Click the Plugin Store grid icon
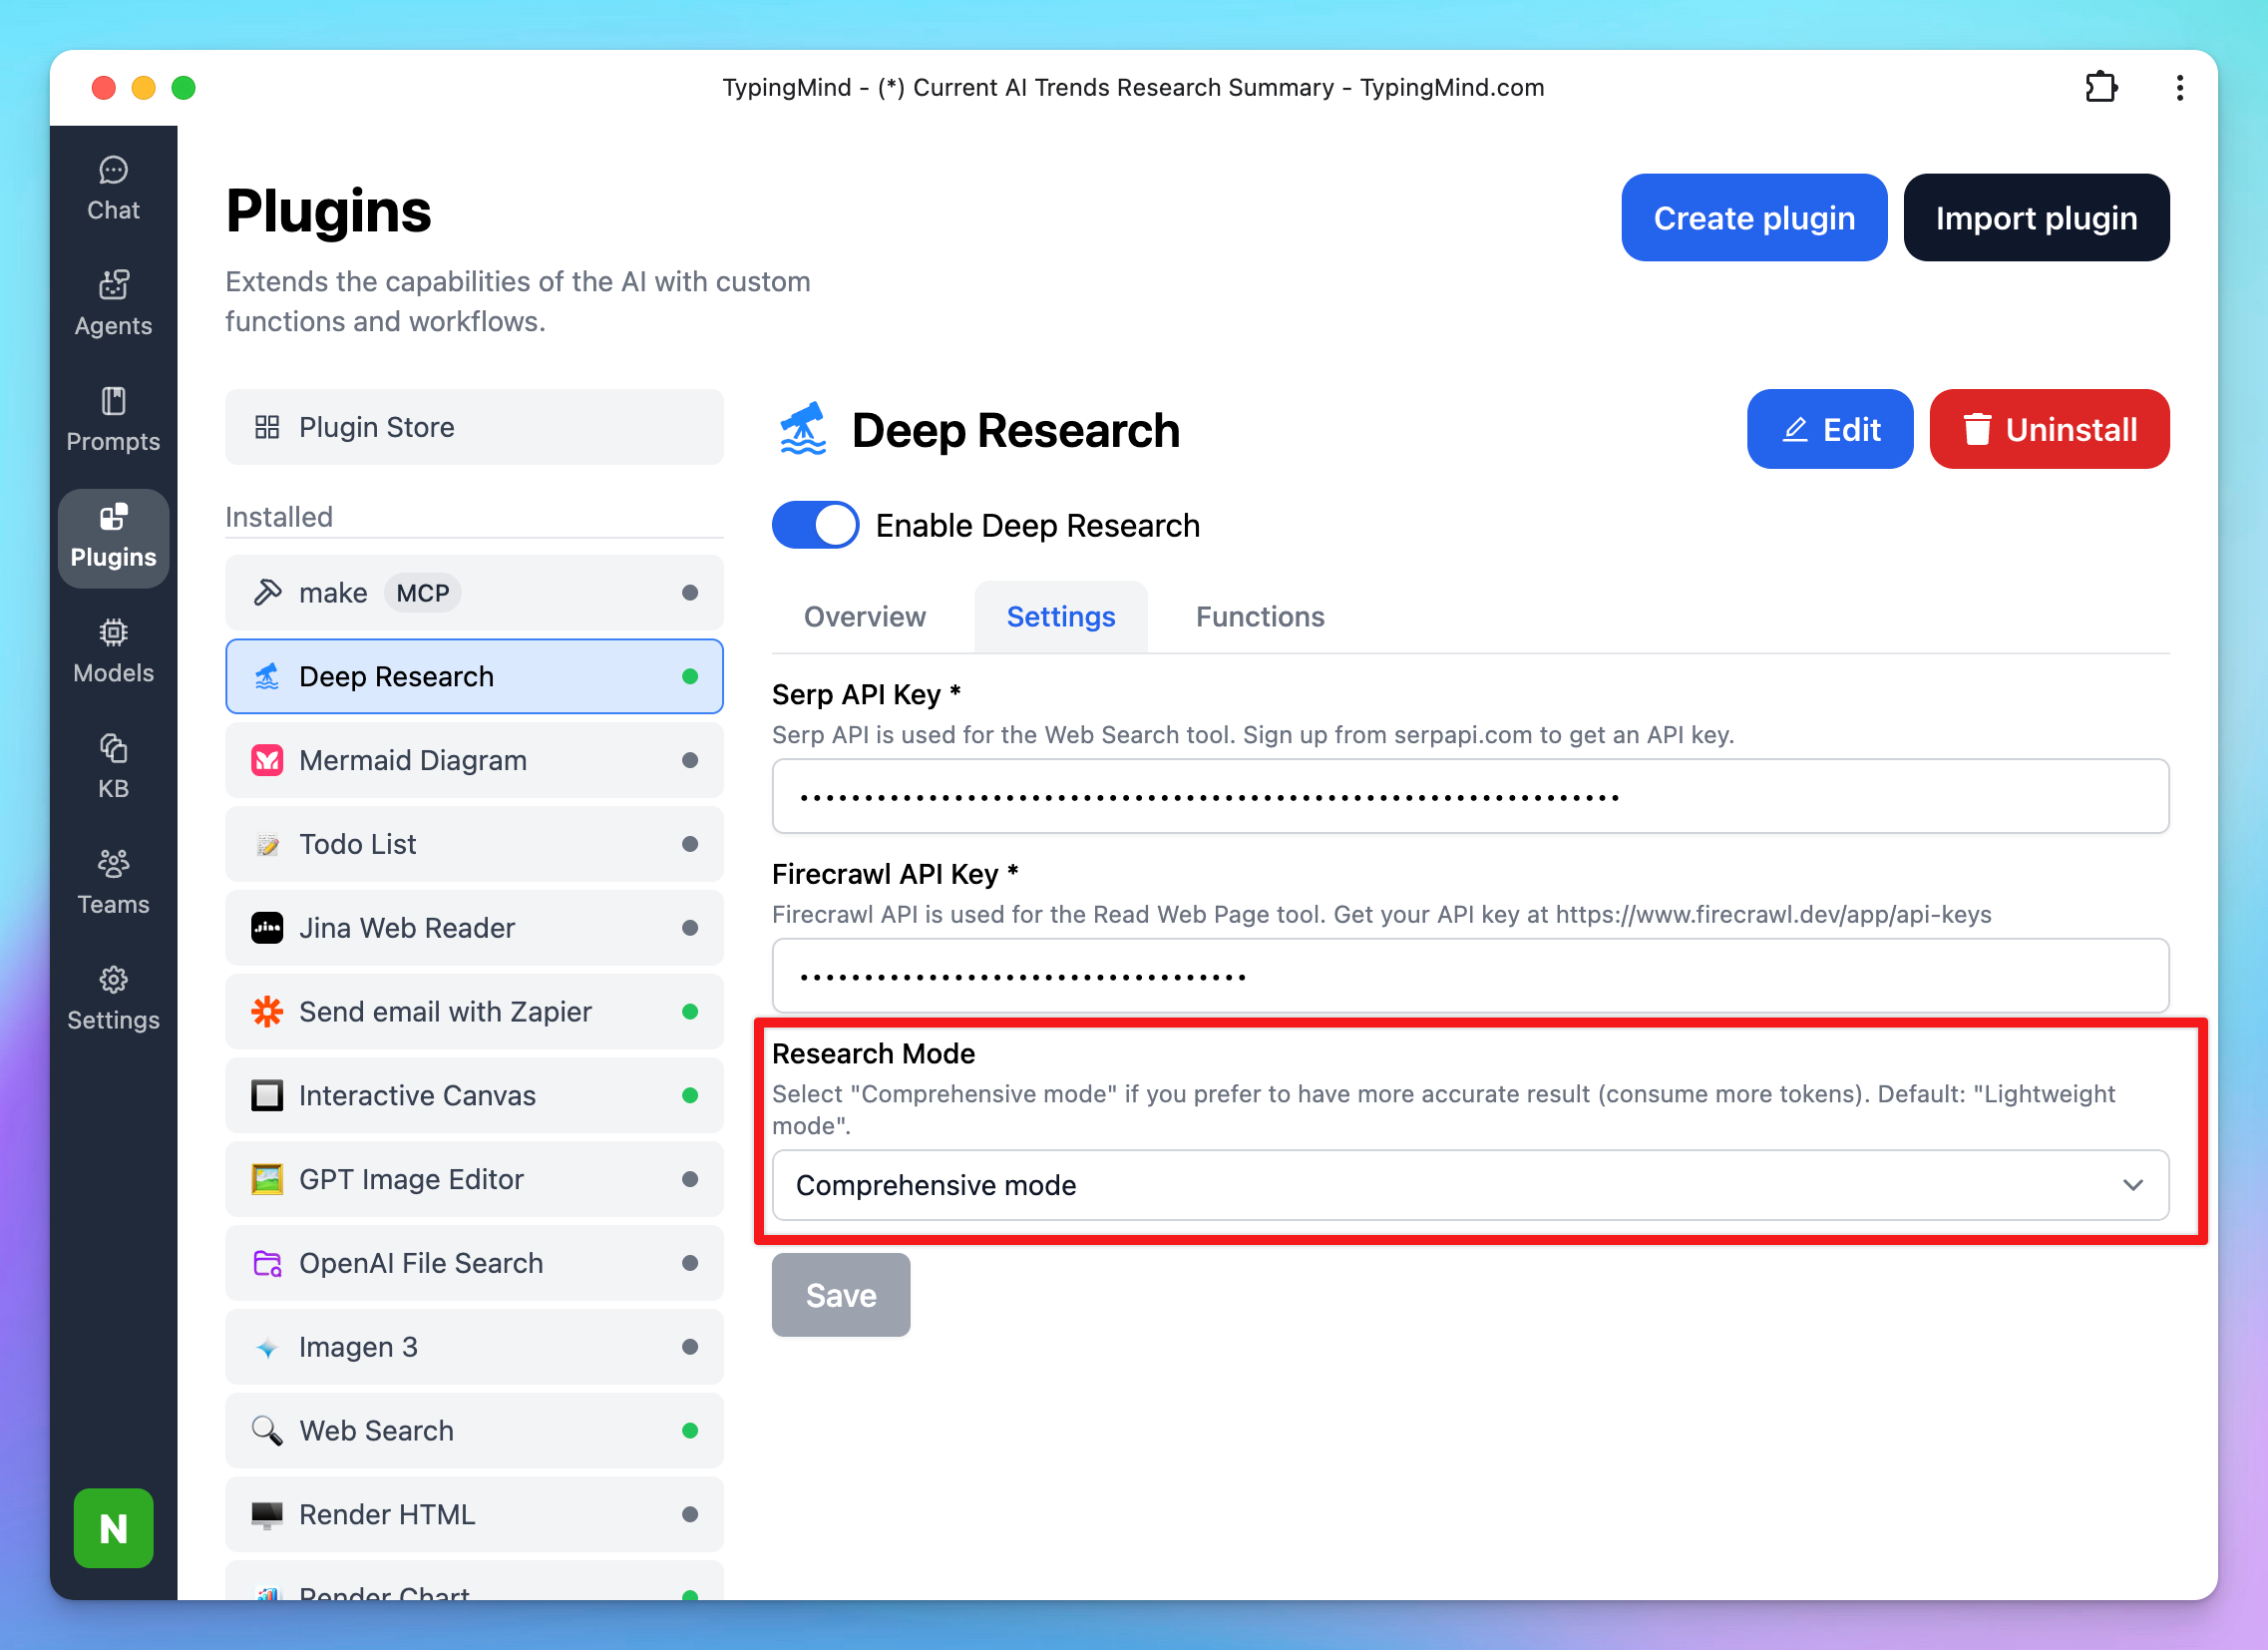2268x1650 pixels. (267, 427)
